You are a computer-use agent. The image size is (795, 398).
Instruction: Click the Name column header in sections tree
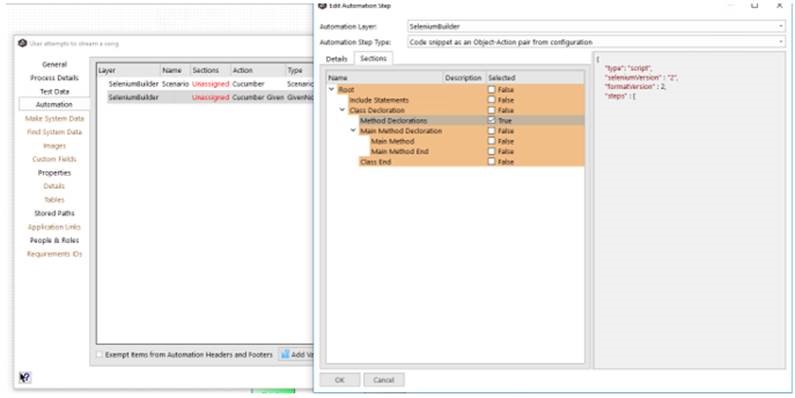click(385, 78)
